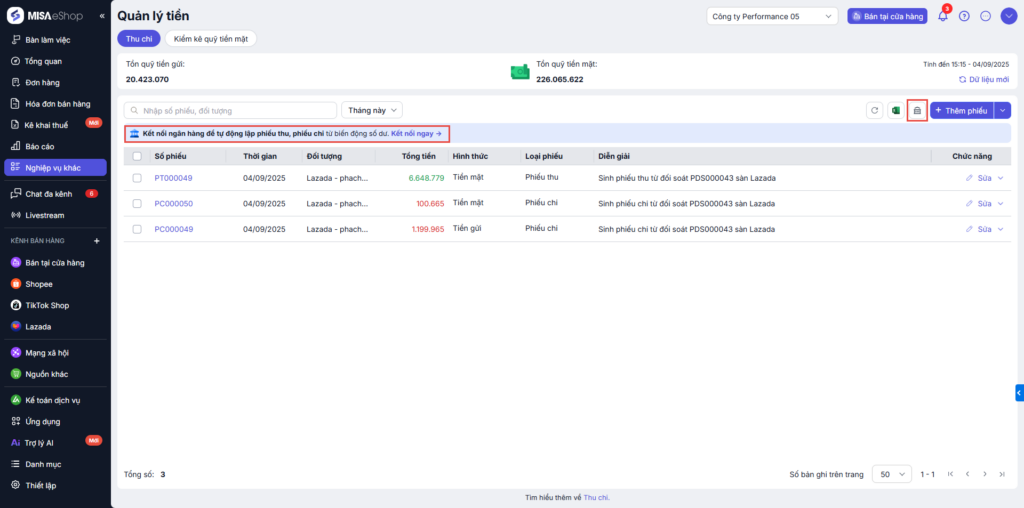Screen dimensions: 1024x508
Task: Add a sales channel with plus icon
Action: pyautogui.click(x=97, y=241)
